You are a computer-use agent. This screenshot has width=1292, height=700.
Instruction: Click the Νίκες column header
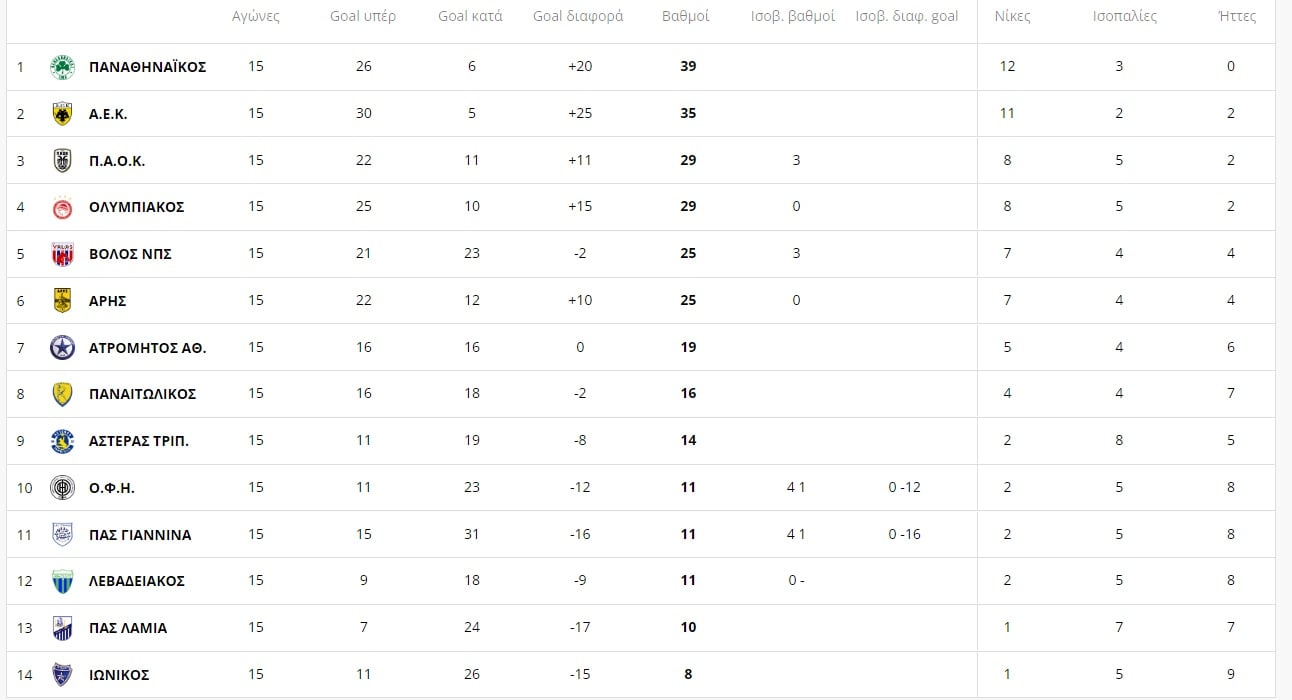click(1012, 16)
